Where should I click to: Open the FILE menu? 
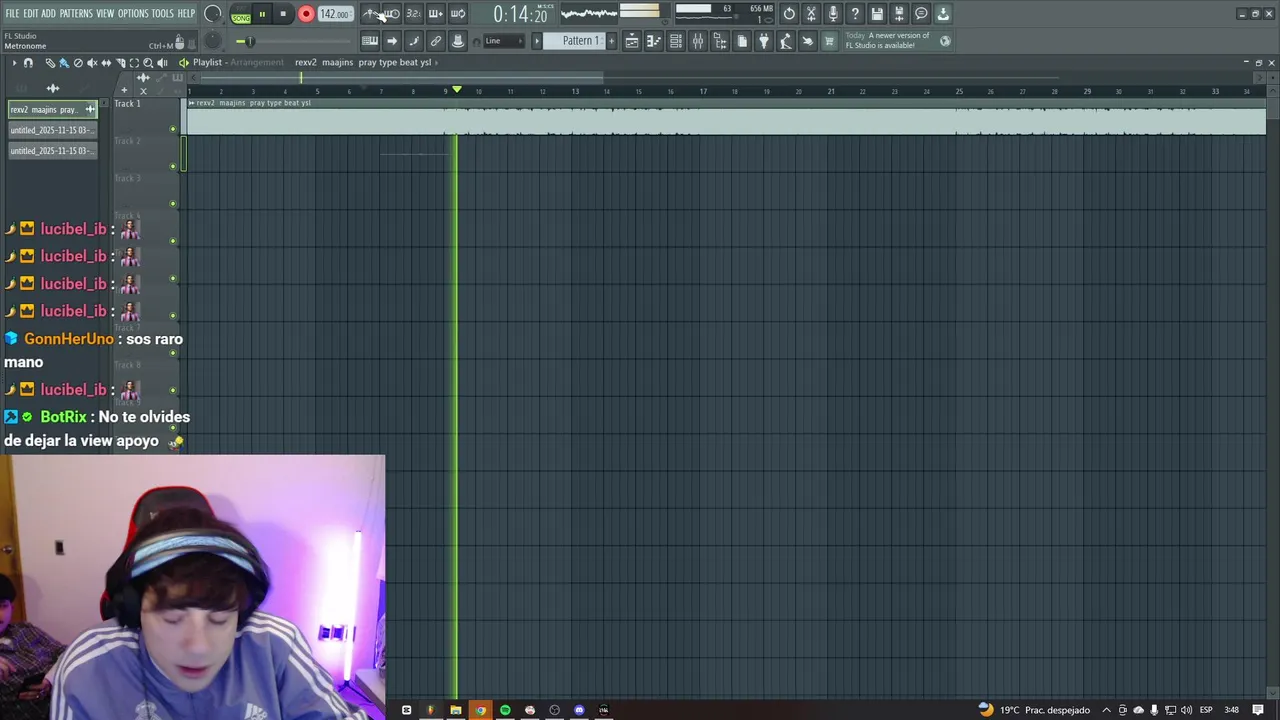point(12,13)
